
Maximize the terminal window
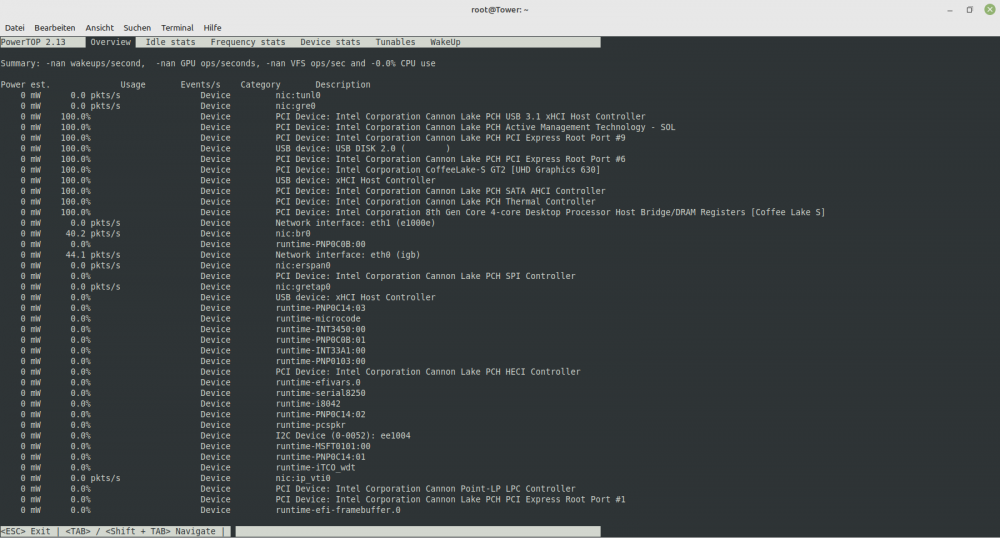[x=969, y=10]
